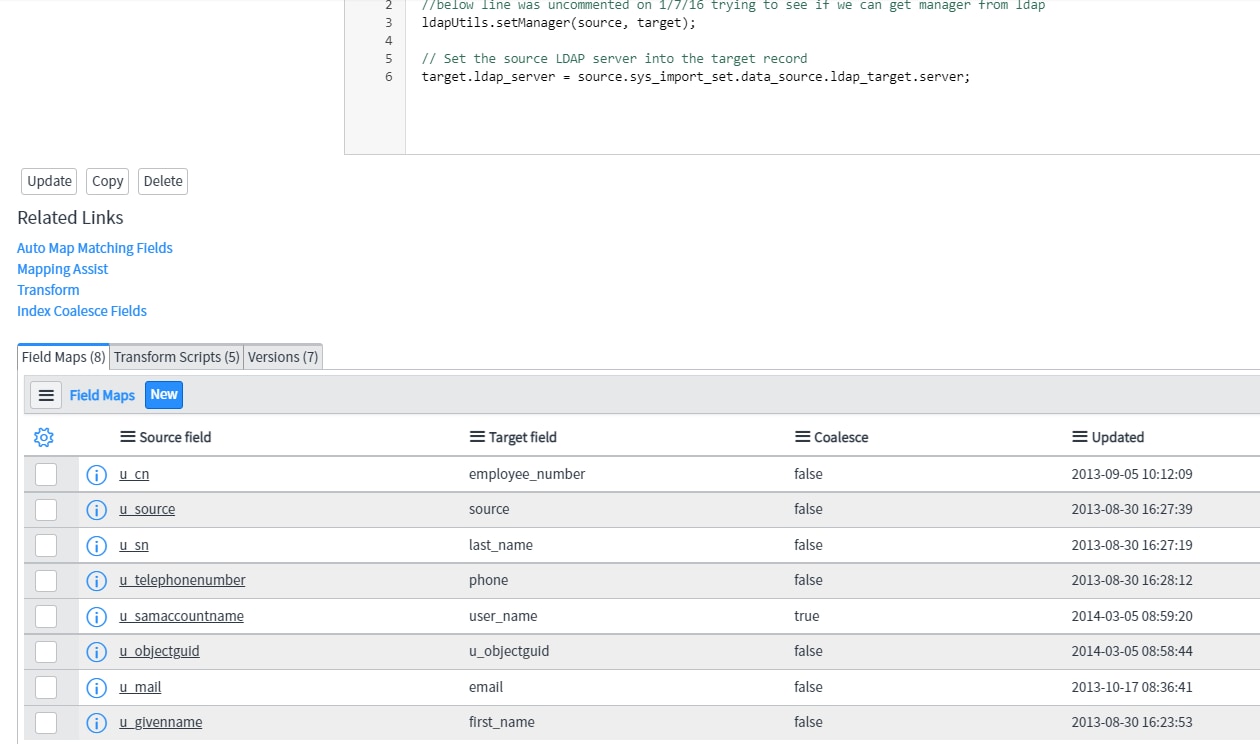The width and height of the screenshot is (1260, 744).
Task: Check the u_source row checkbox
Action: tap(46, 510)
